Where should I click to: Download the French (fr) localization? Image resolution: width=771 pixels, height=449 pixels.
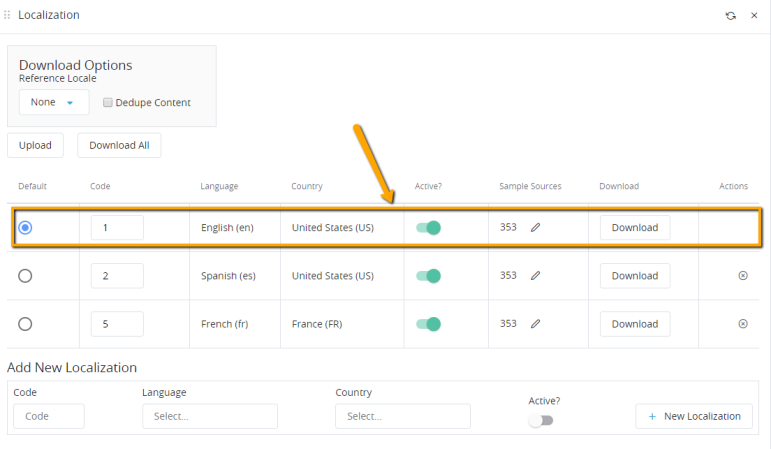coord(635,324)
